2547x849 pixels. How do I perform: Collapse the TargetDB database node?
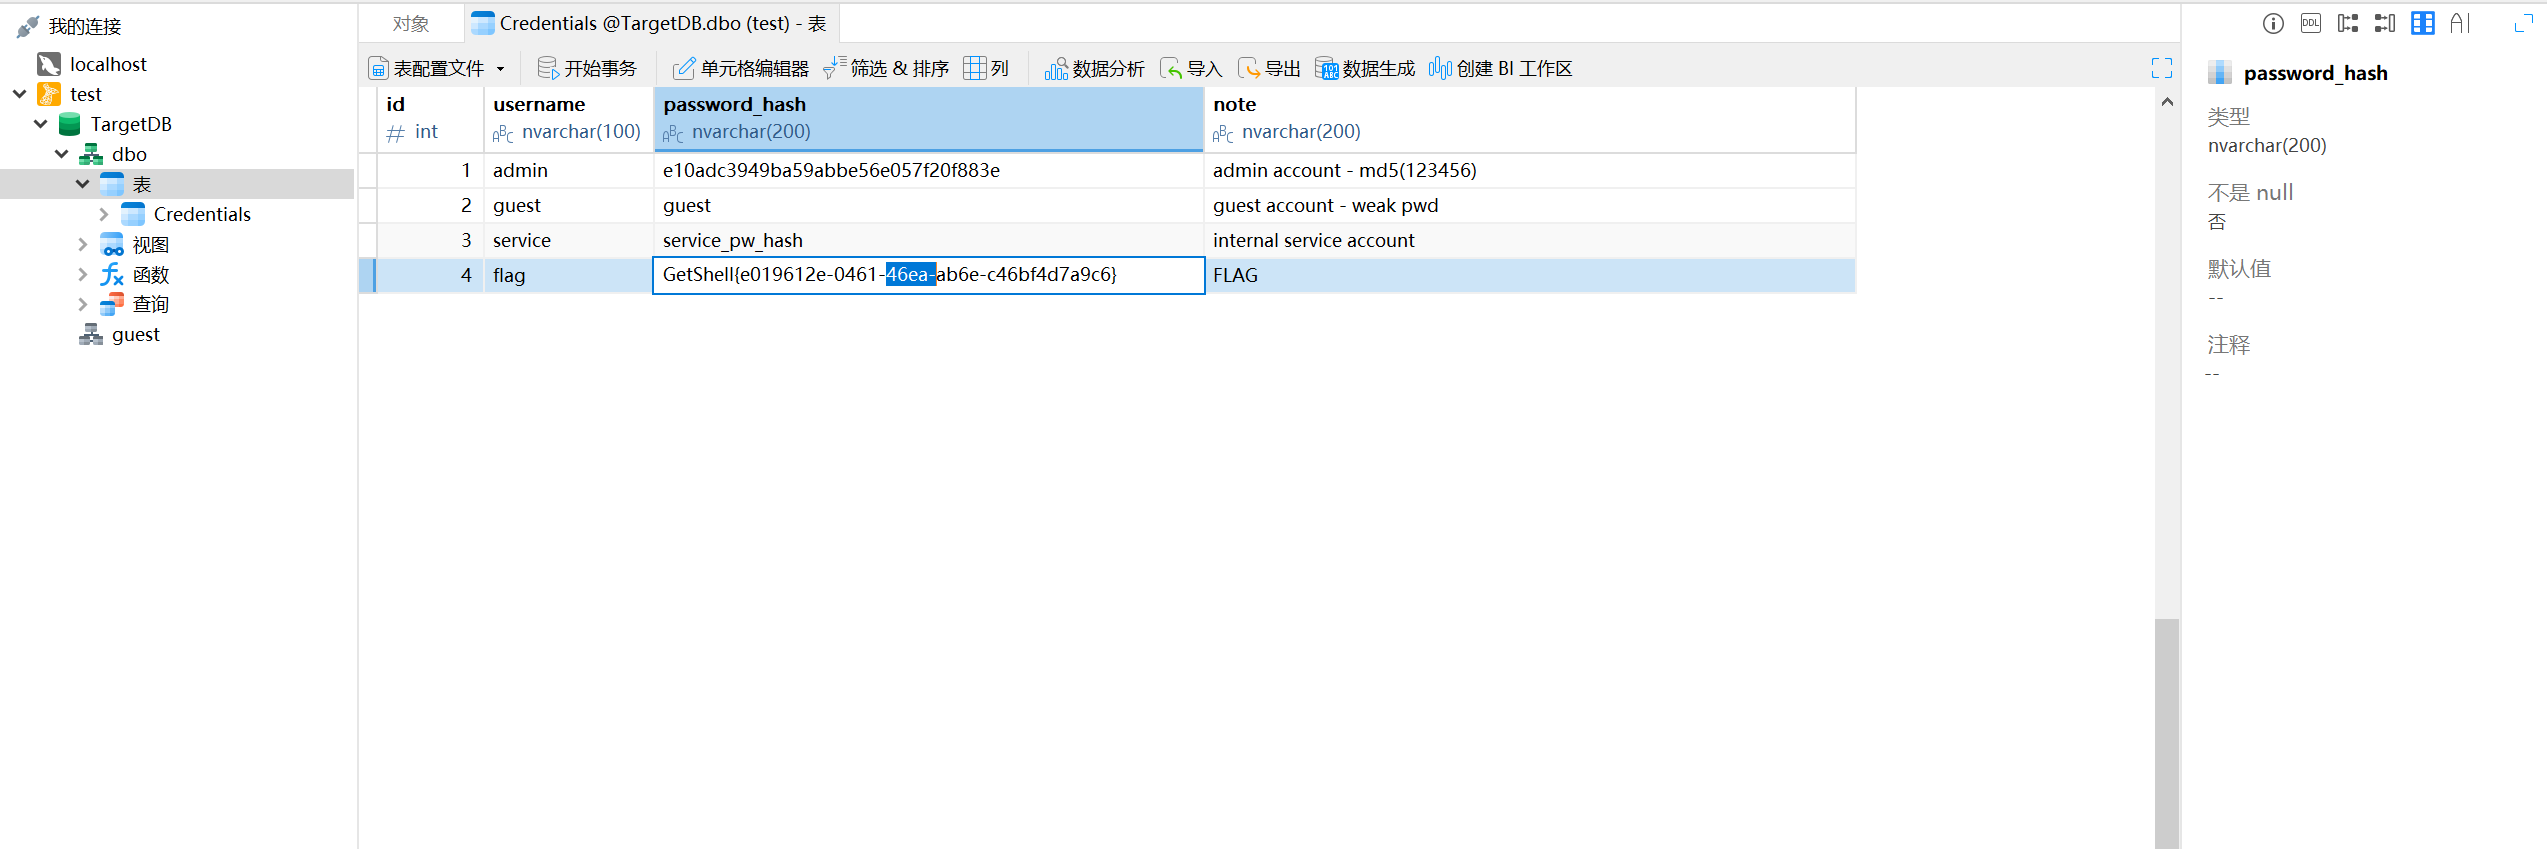coord(41,124)
